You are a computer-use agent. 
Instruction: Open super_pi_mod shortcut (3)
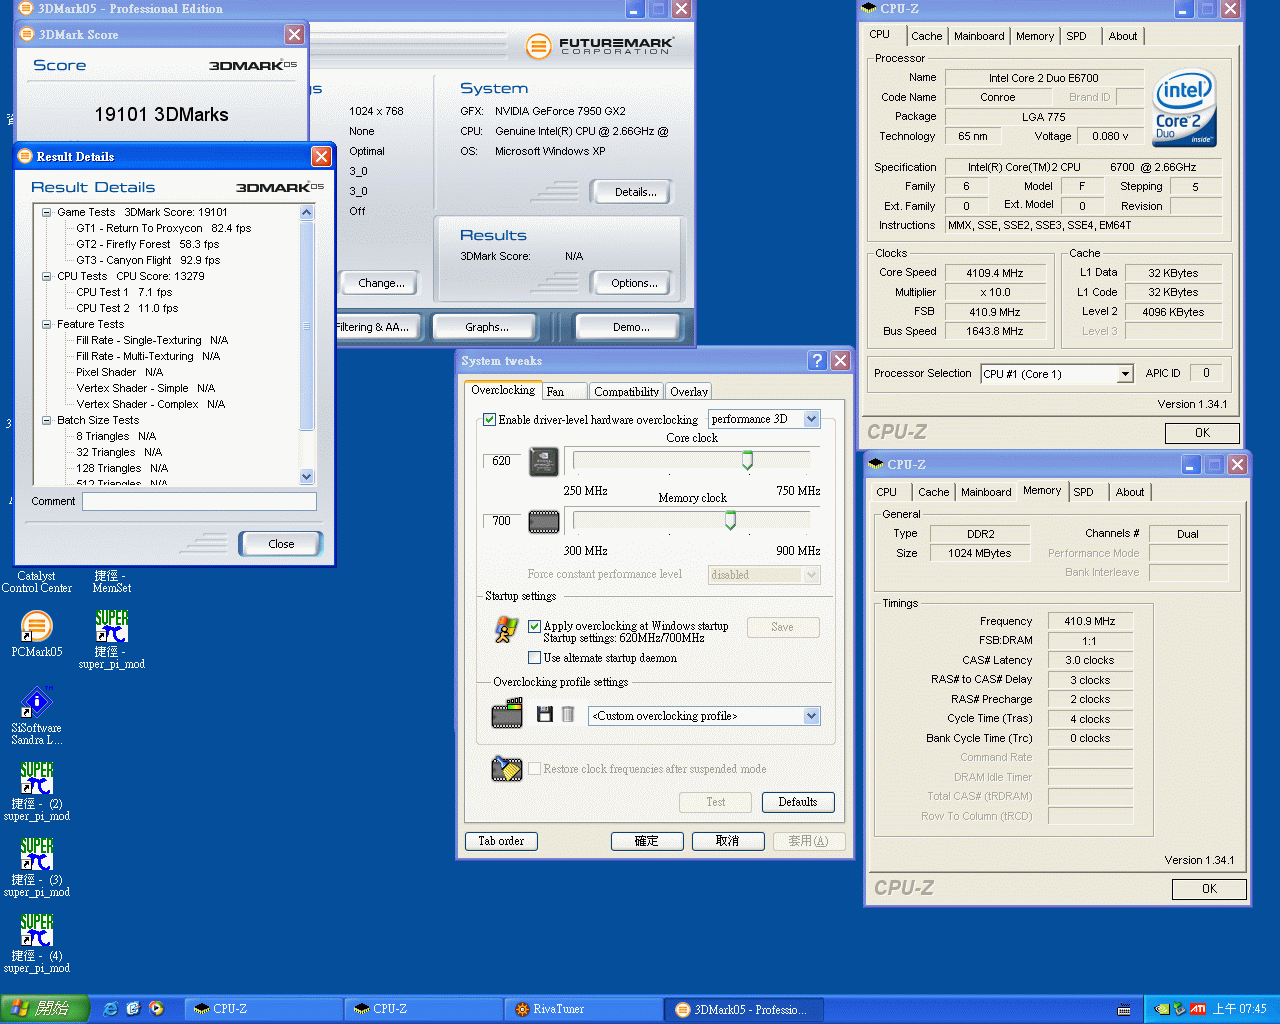coord(37,867)
